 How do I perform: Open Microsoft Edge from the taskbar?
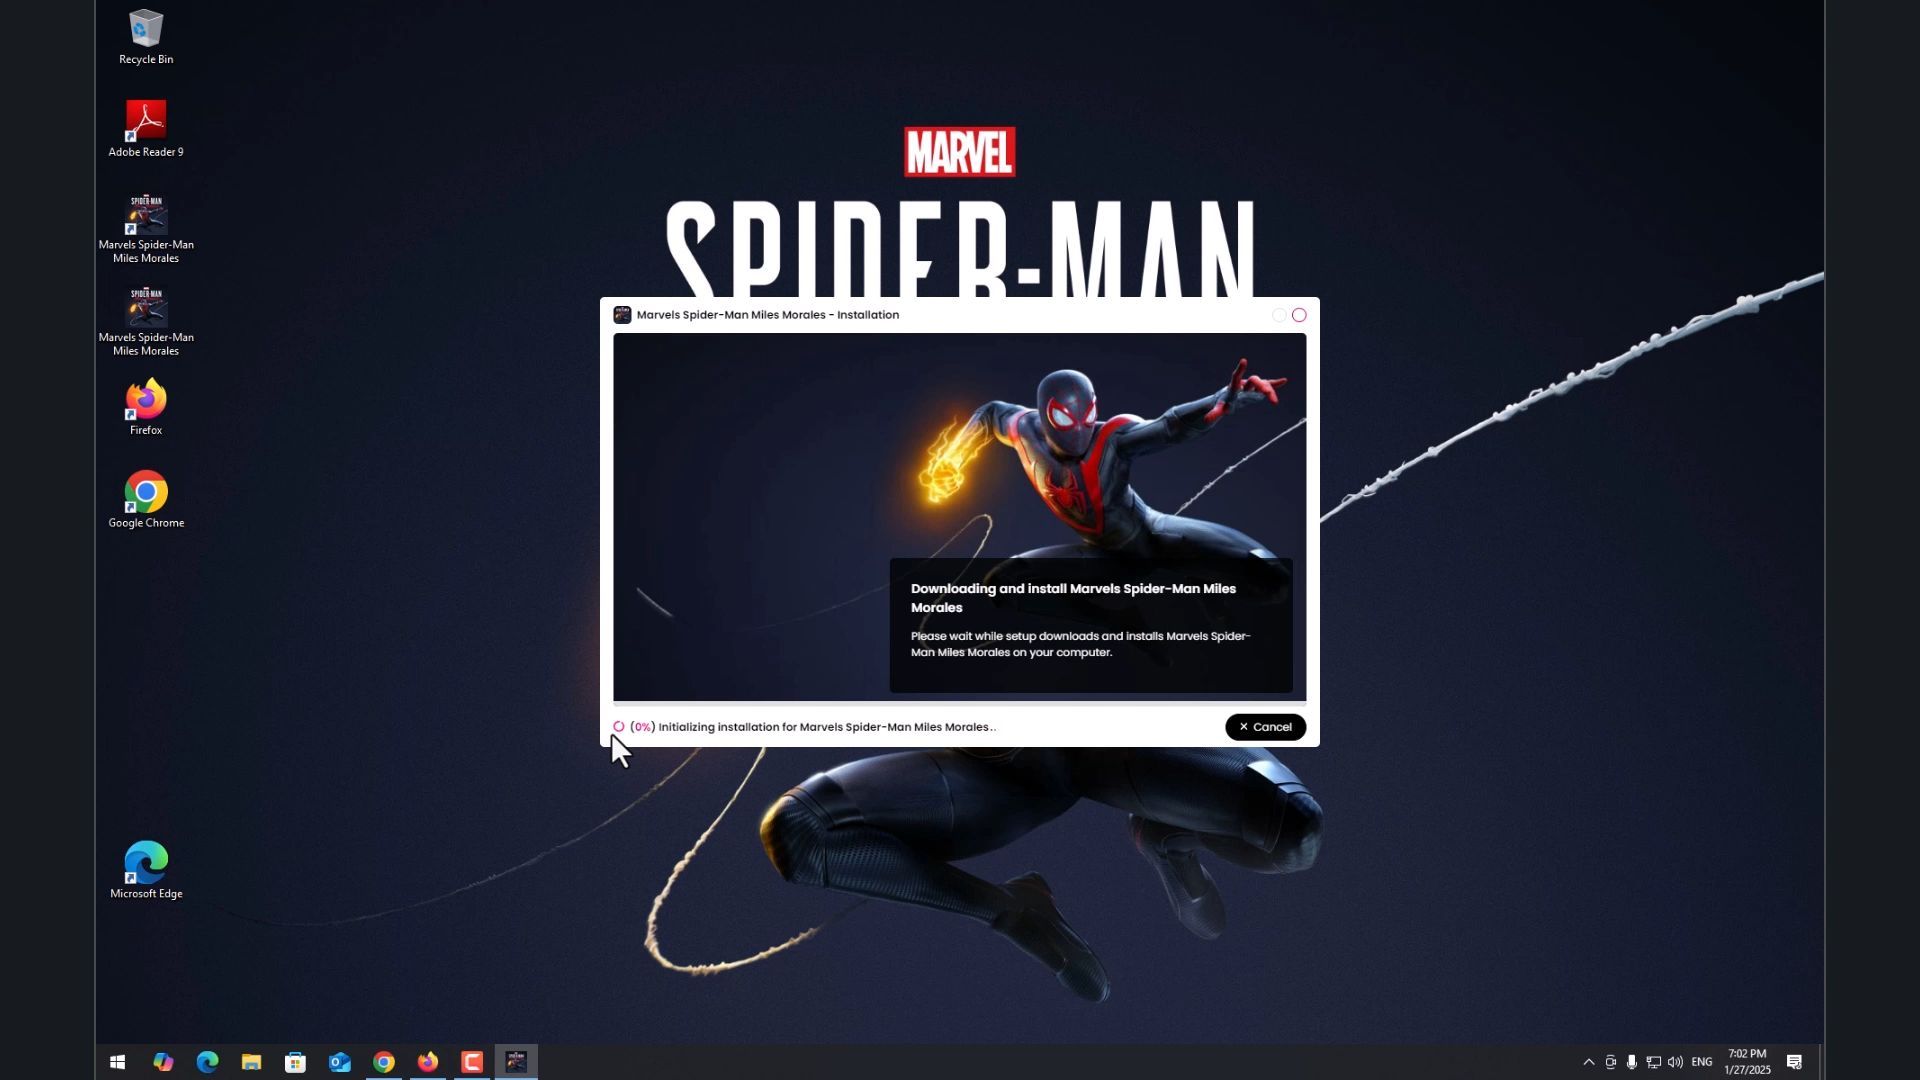(207, 1062)
